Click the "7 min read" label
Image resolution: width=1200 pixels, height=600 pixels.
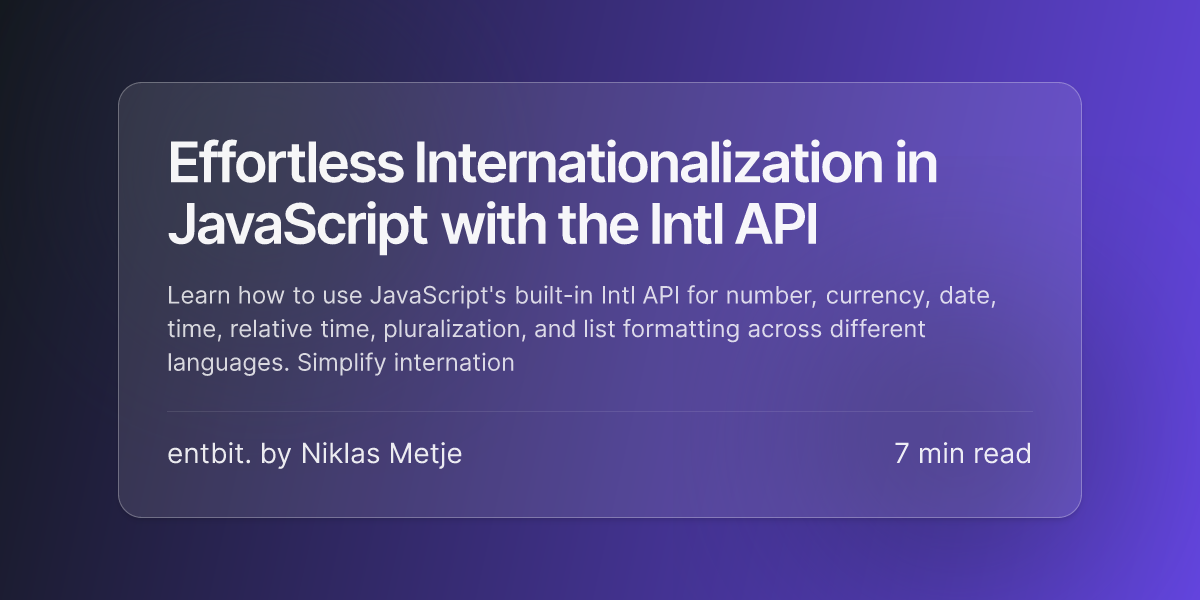(963, 454)
